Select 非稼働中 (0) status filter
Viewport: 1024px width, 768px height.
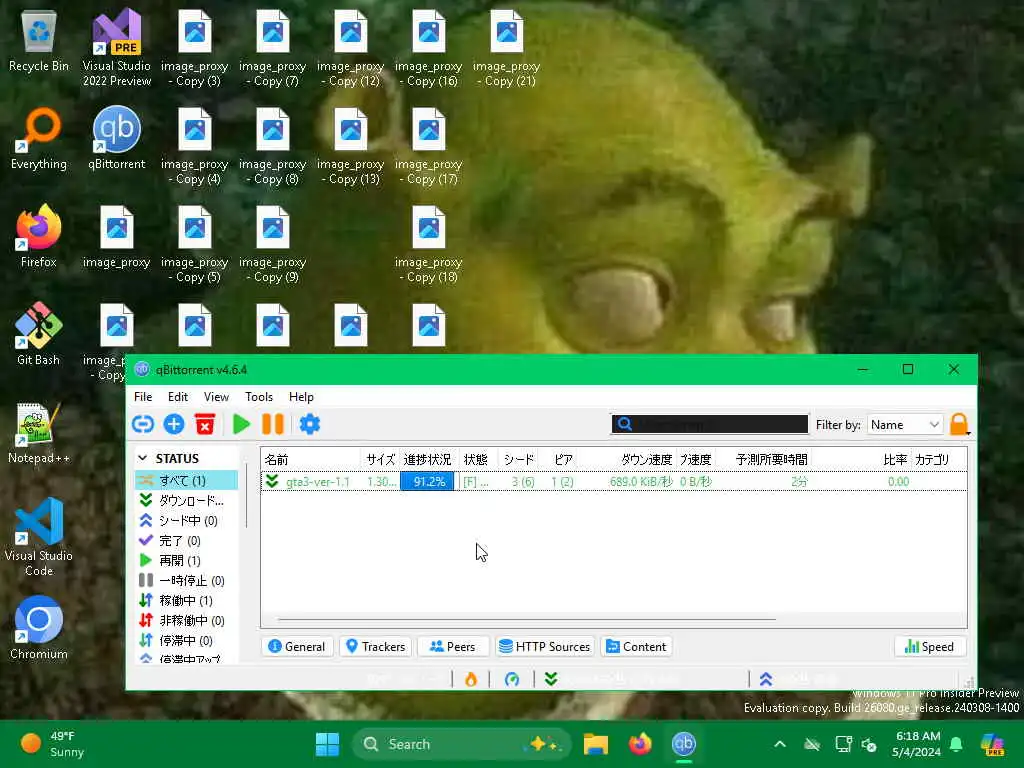coord(187,620)
